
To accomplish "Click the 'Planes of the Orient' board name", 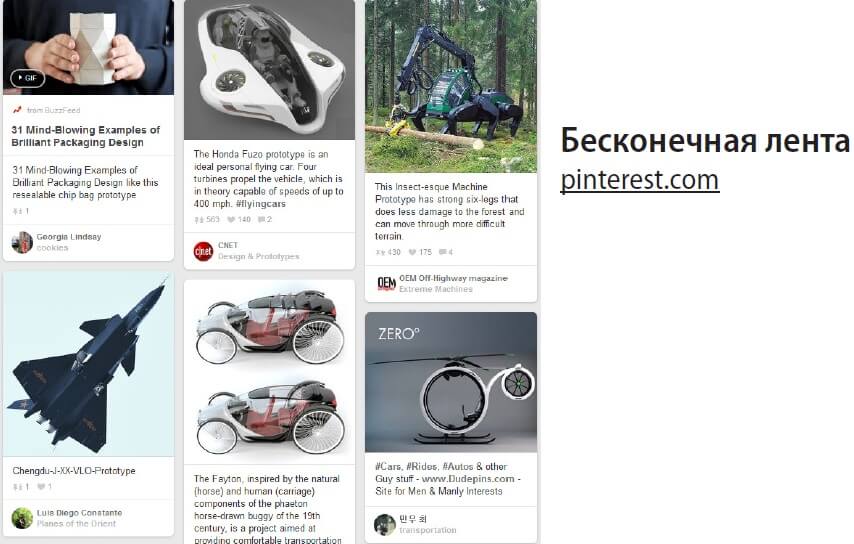I will click(76, 523).
